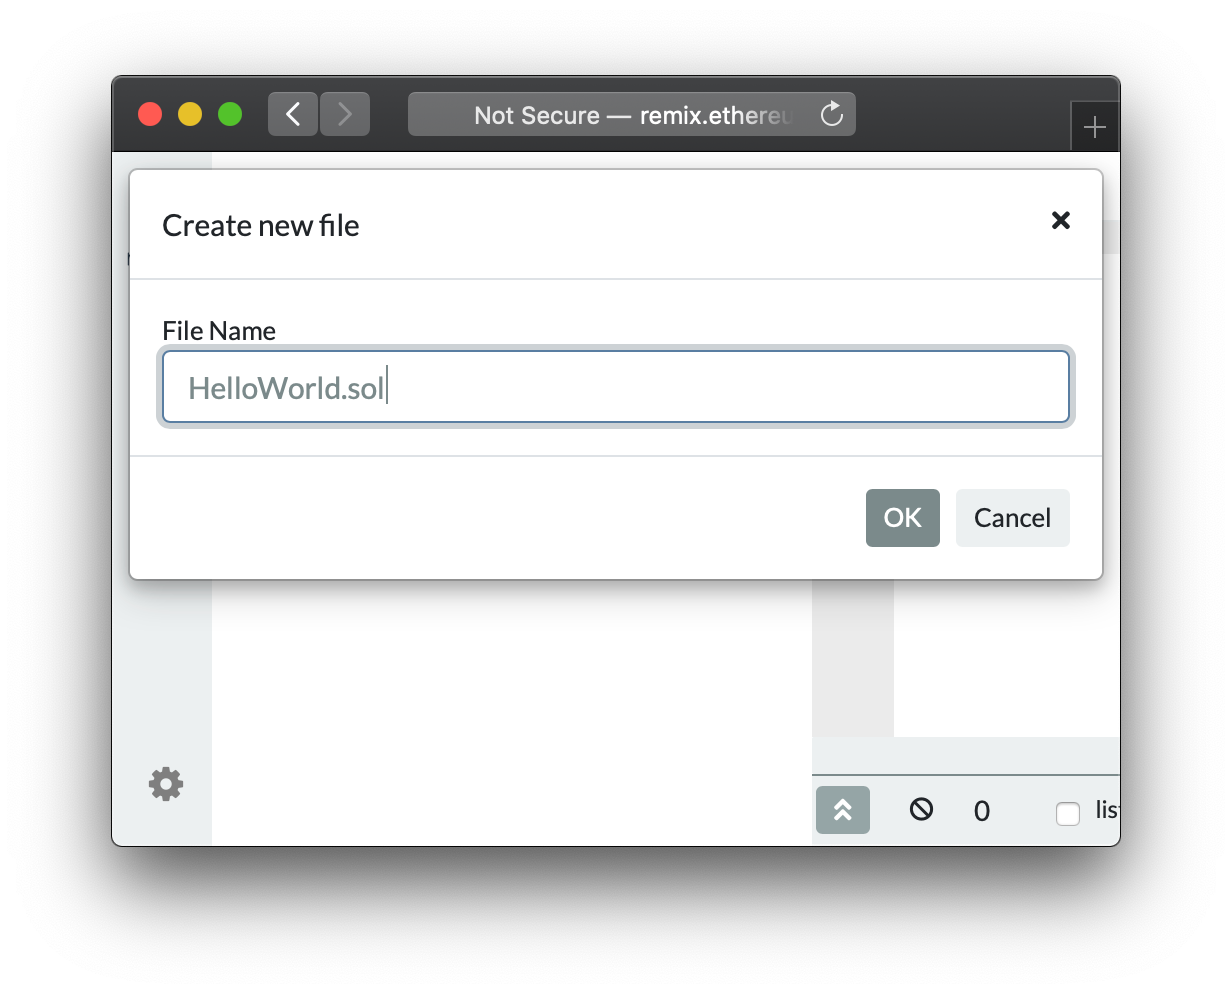Maximize the window with green button
Viewport: 1232px width, 994px height.
pos(230,115)
